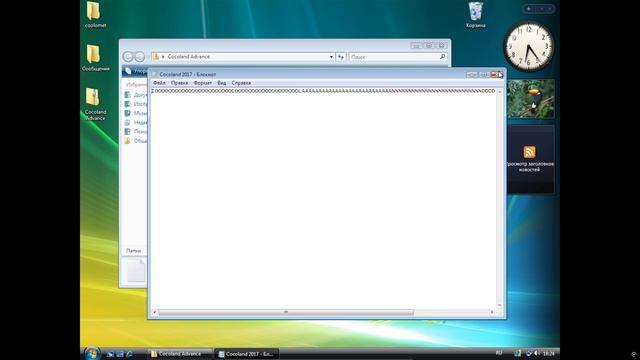Click the Explorer search magnifier icon
This screenshot has height=360, width=640.
coord(442,57)
